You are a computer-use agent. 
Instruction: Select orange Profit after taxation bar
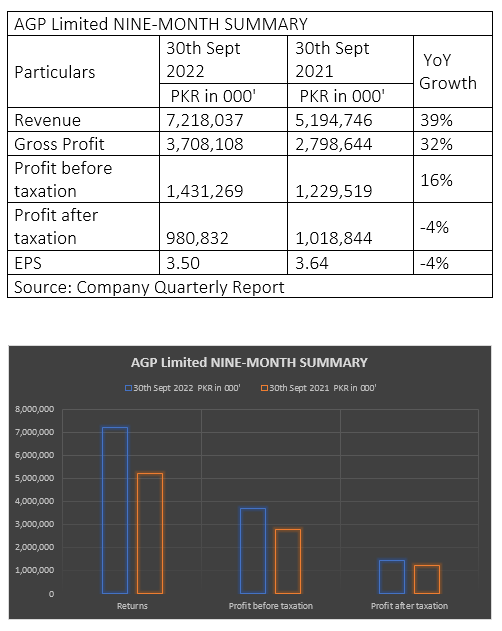click(x=427, y=579)
